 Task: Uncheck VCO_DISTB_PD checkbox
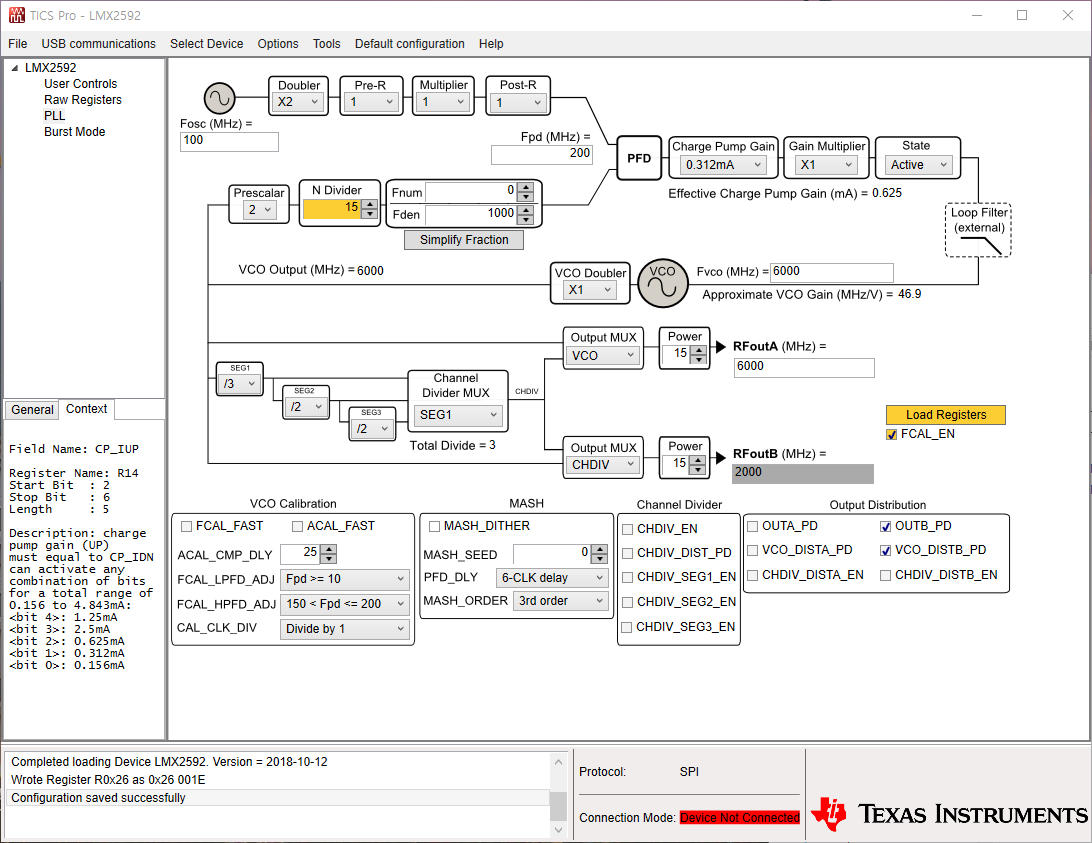pyautogui.click(x=886, y=550)
